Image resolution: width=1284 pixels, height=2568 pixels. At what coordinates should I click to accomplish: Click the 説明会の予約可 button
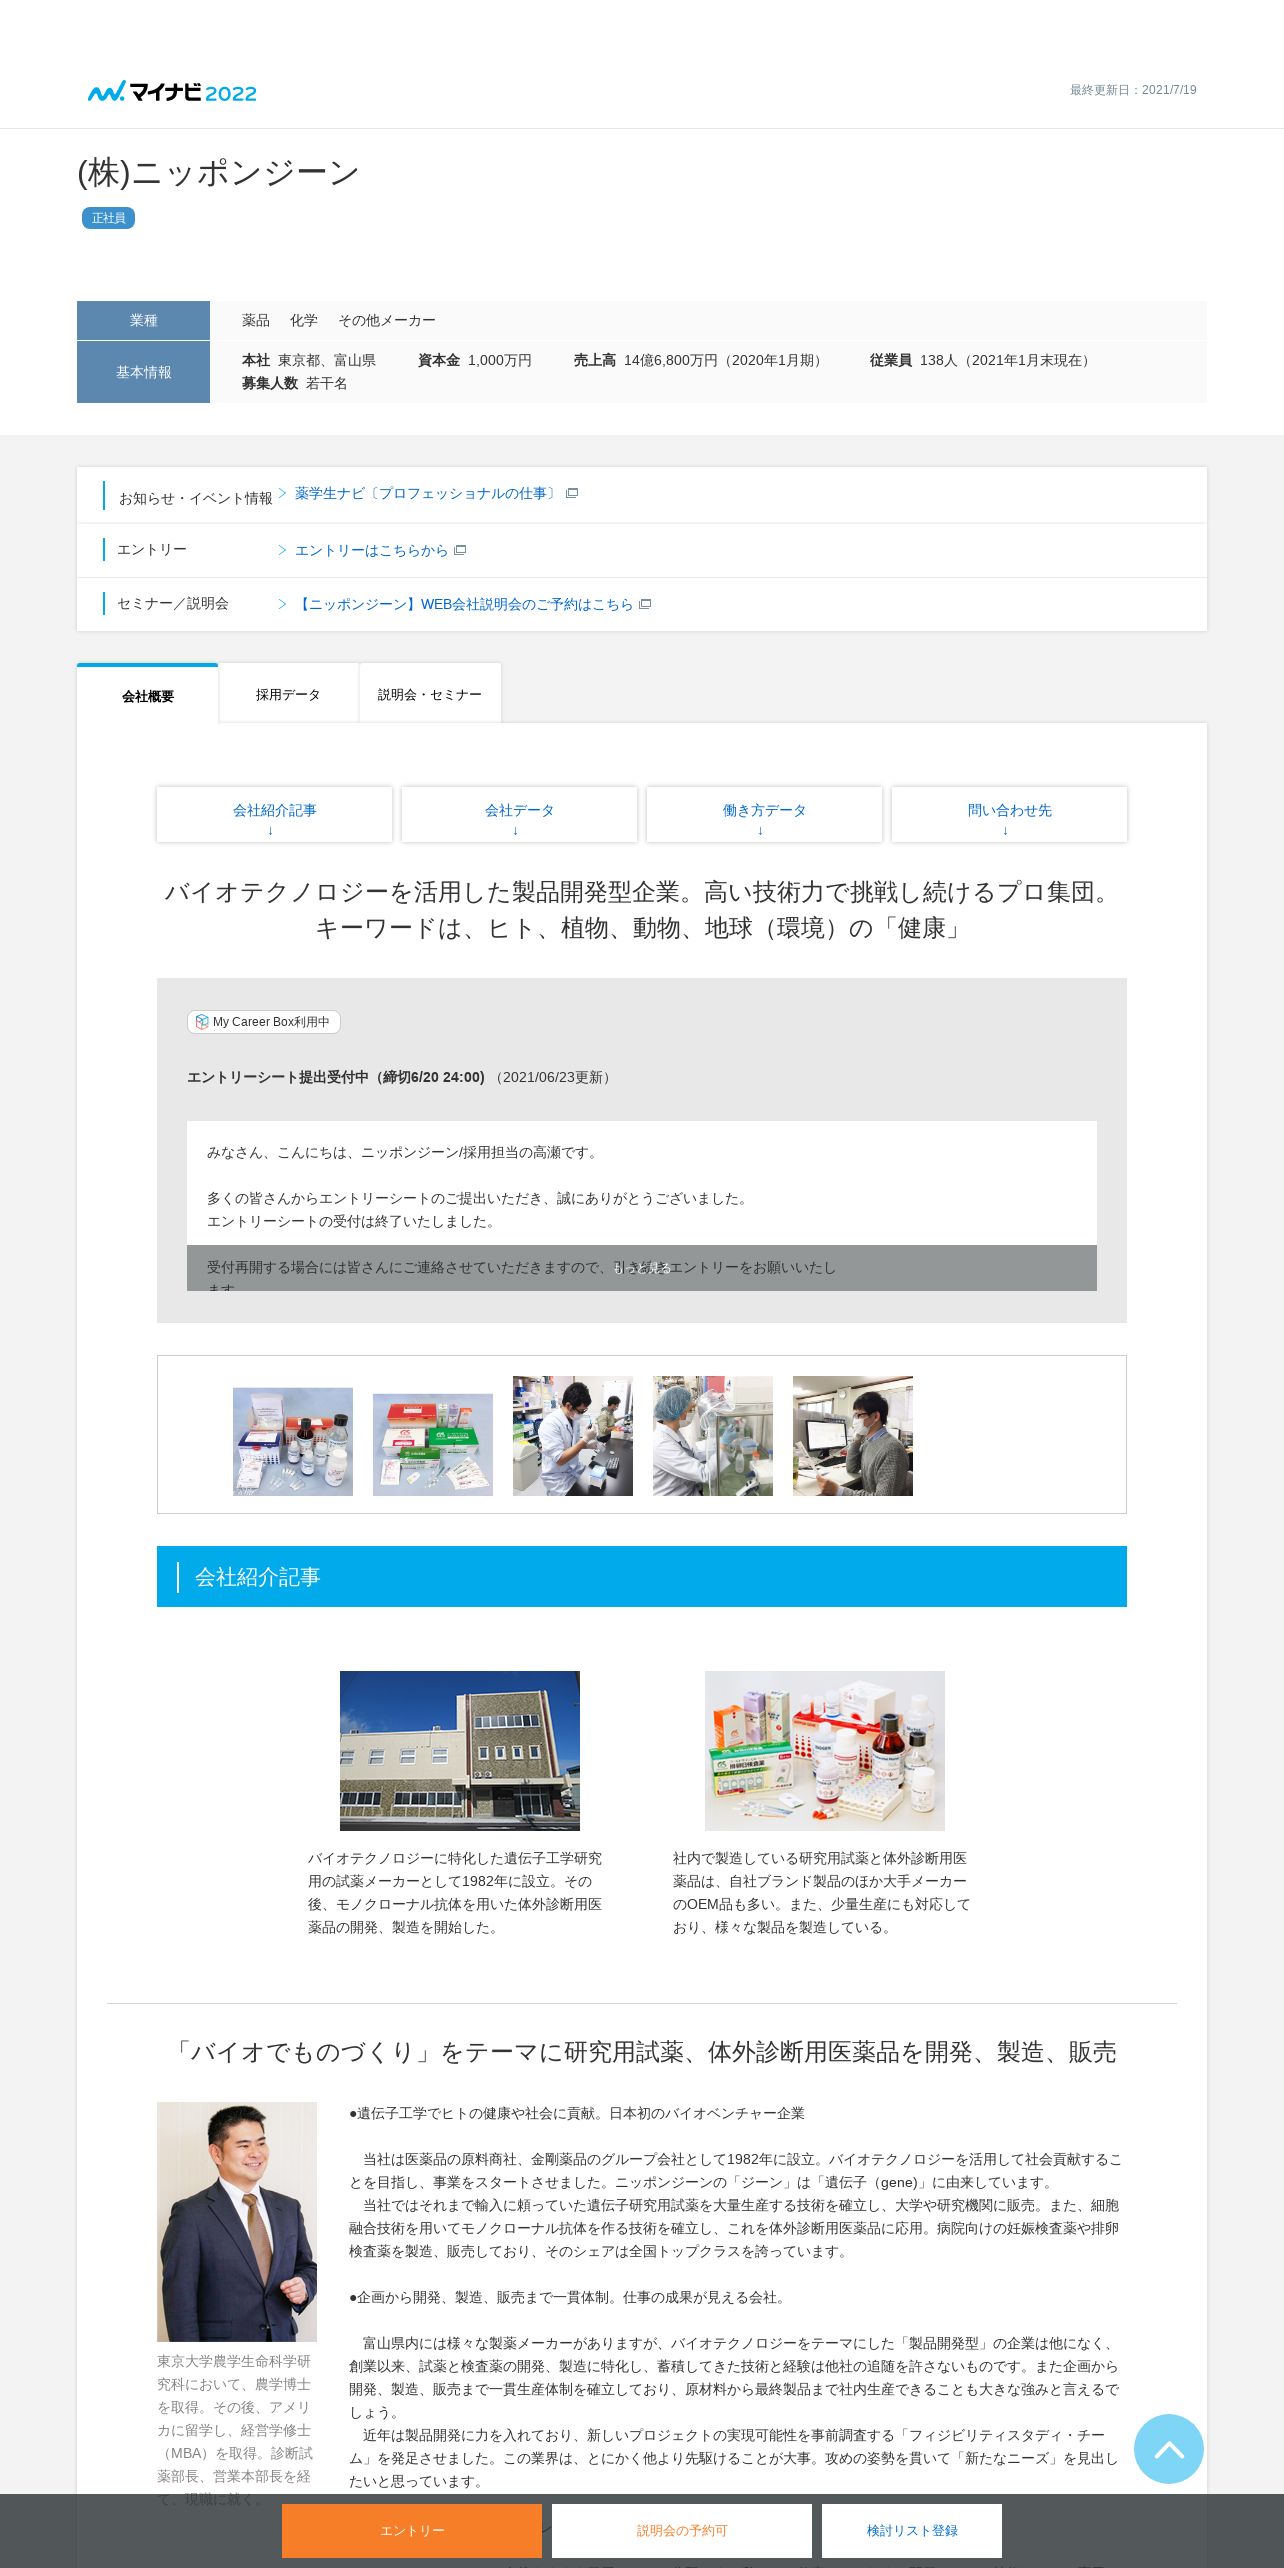682,2531
